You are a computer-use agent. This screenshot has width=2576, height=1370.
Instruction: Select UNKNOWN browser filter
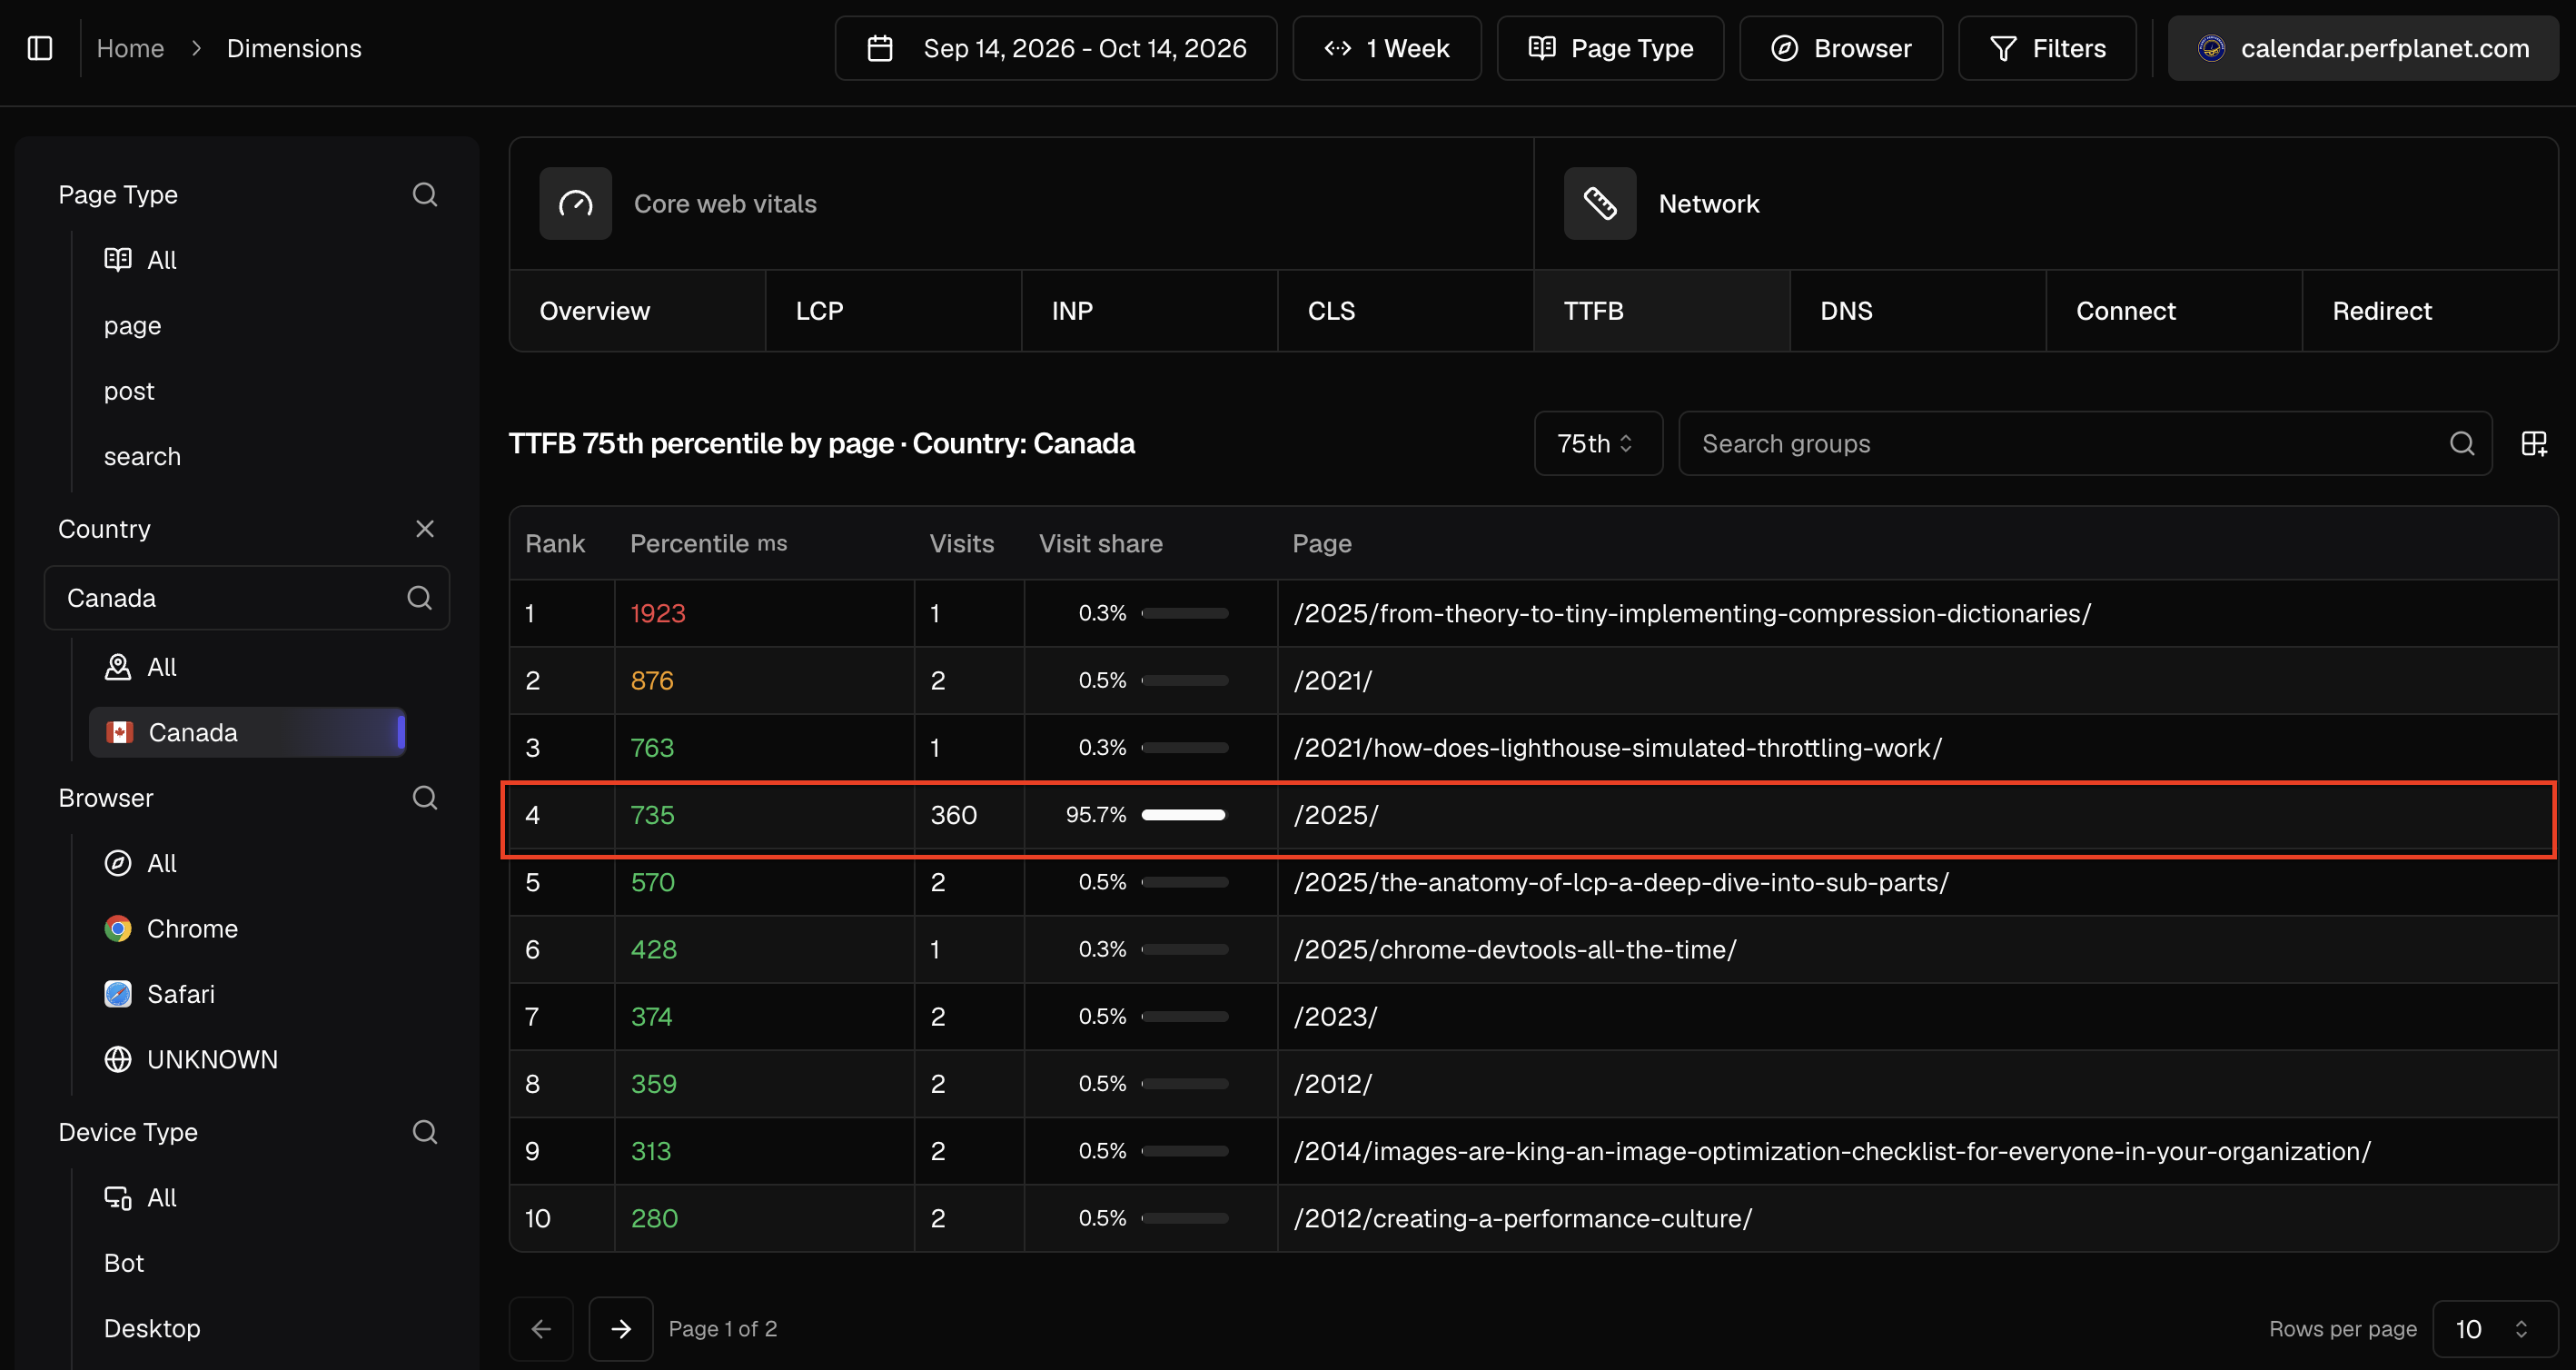click(191, 1059)
